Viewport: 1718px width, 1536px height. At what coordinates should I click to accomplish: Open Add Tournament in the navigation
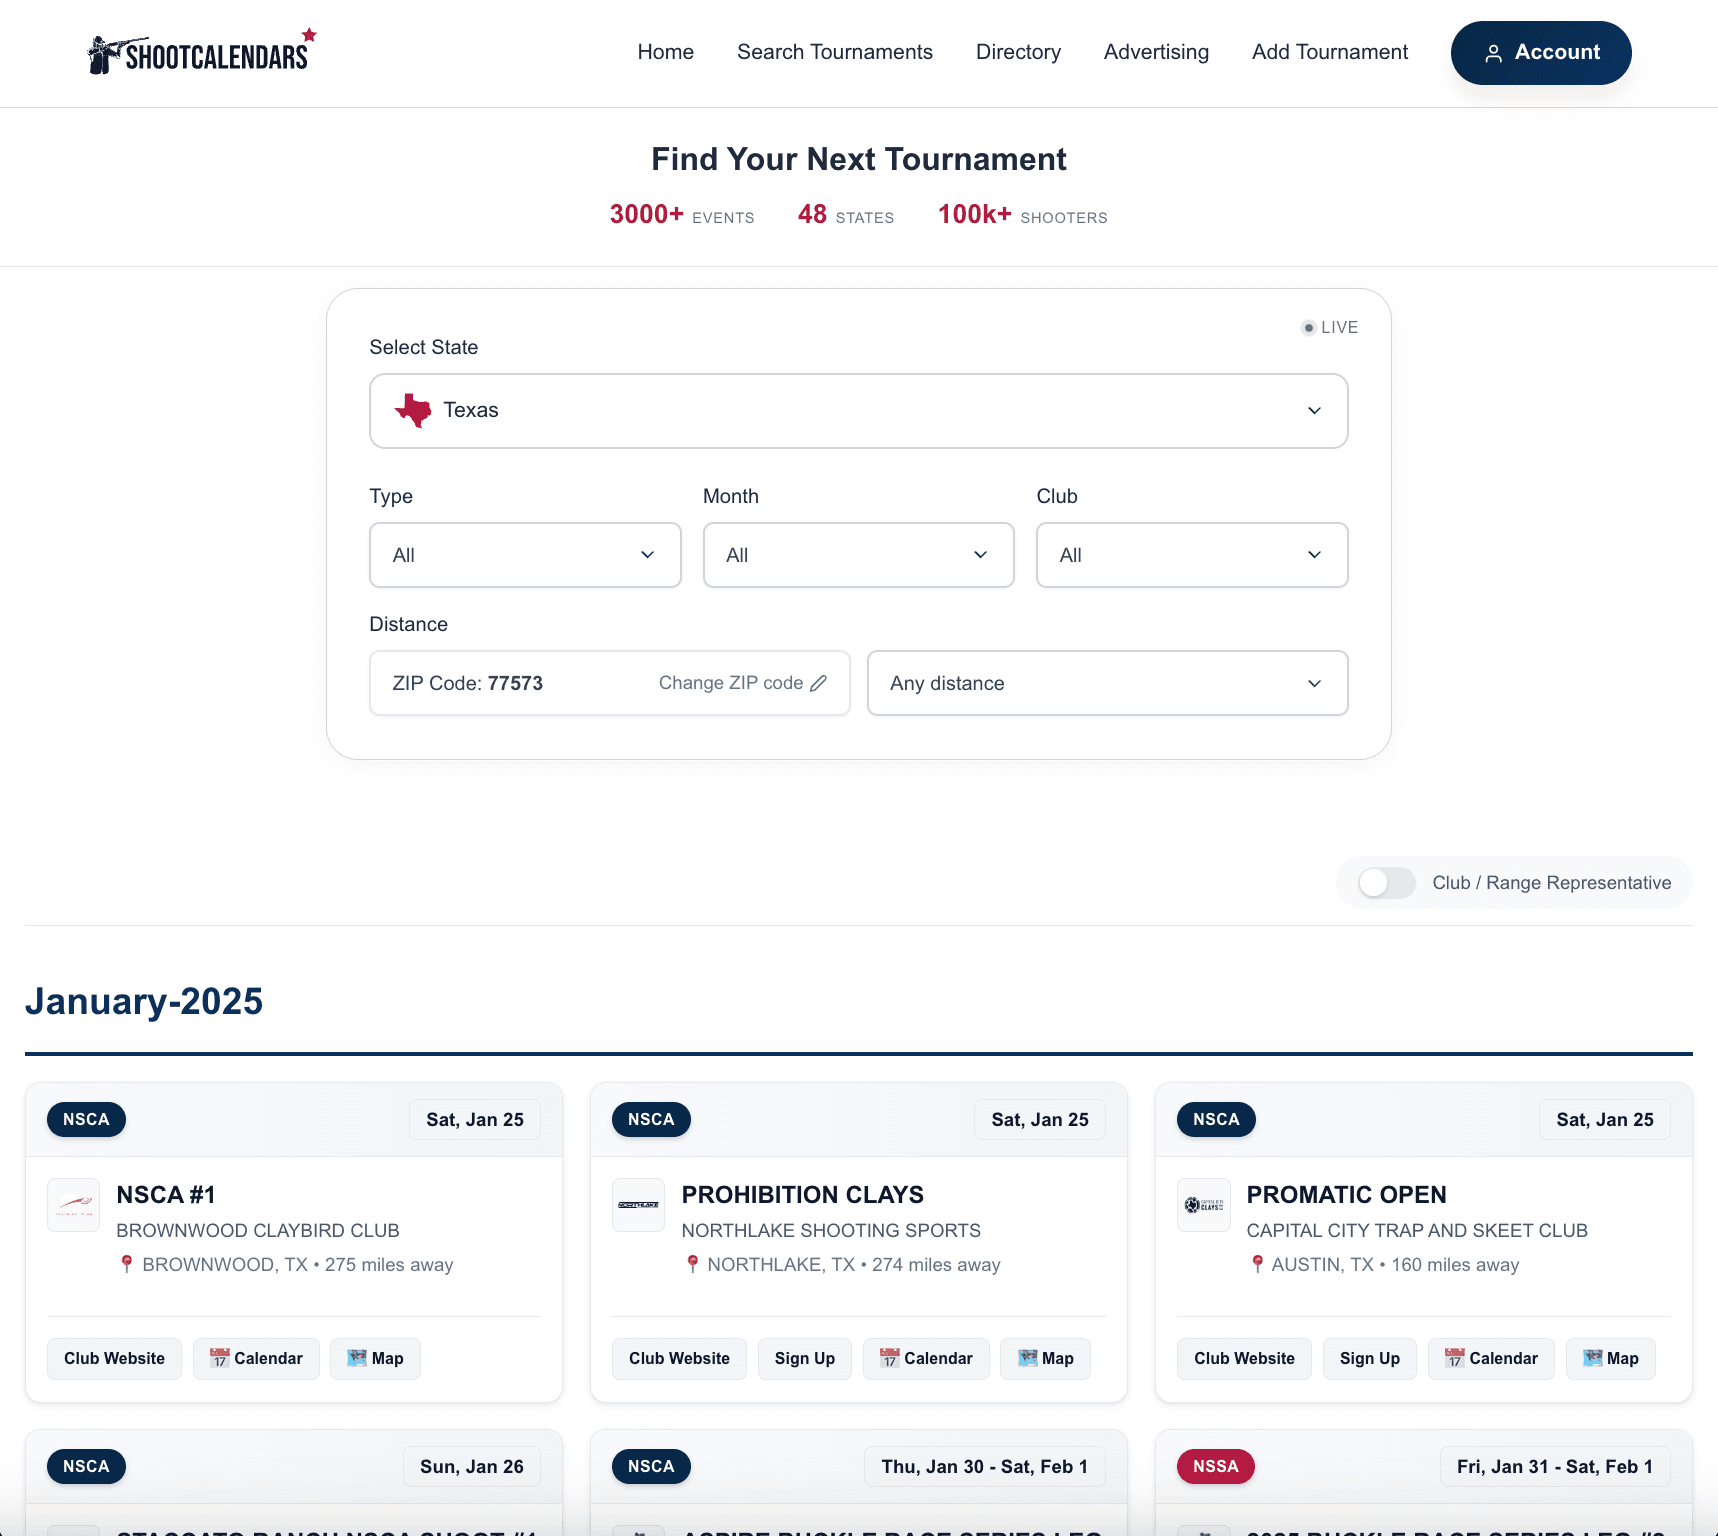(1330, 52)
